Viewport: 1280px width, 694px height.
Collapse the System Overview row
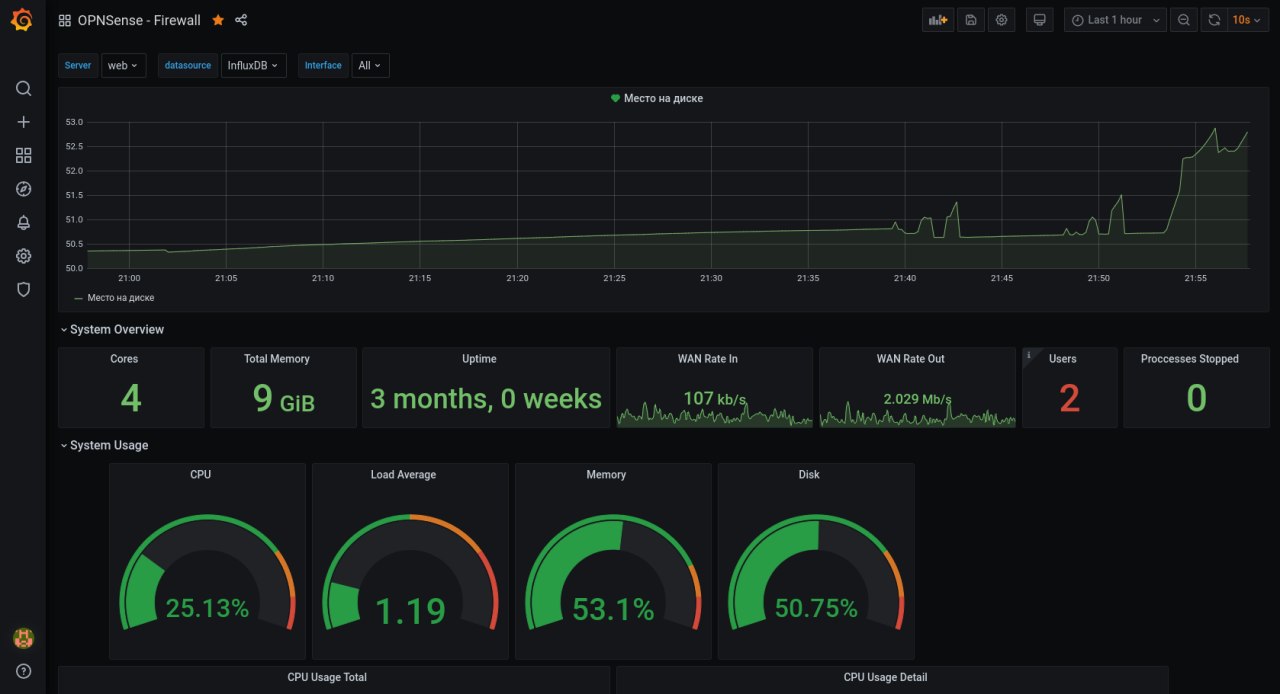(111, 329)
